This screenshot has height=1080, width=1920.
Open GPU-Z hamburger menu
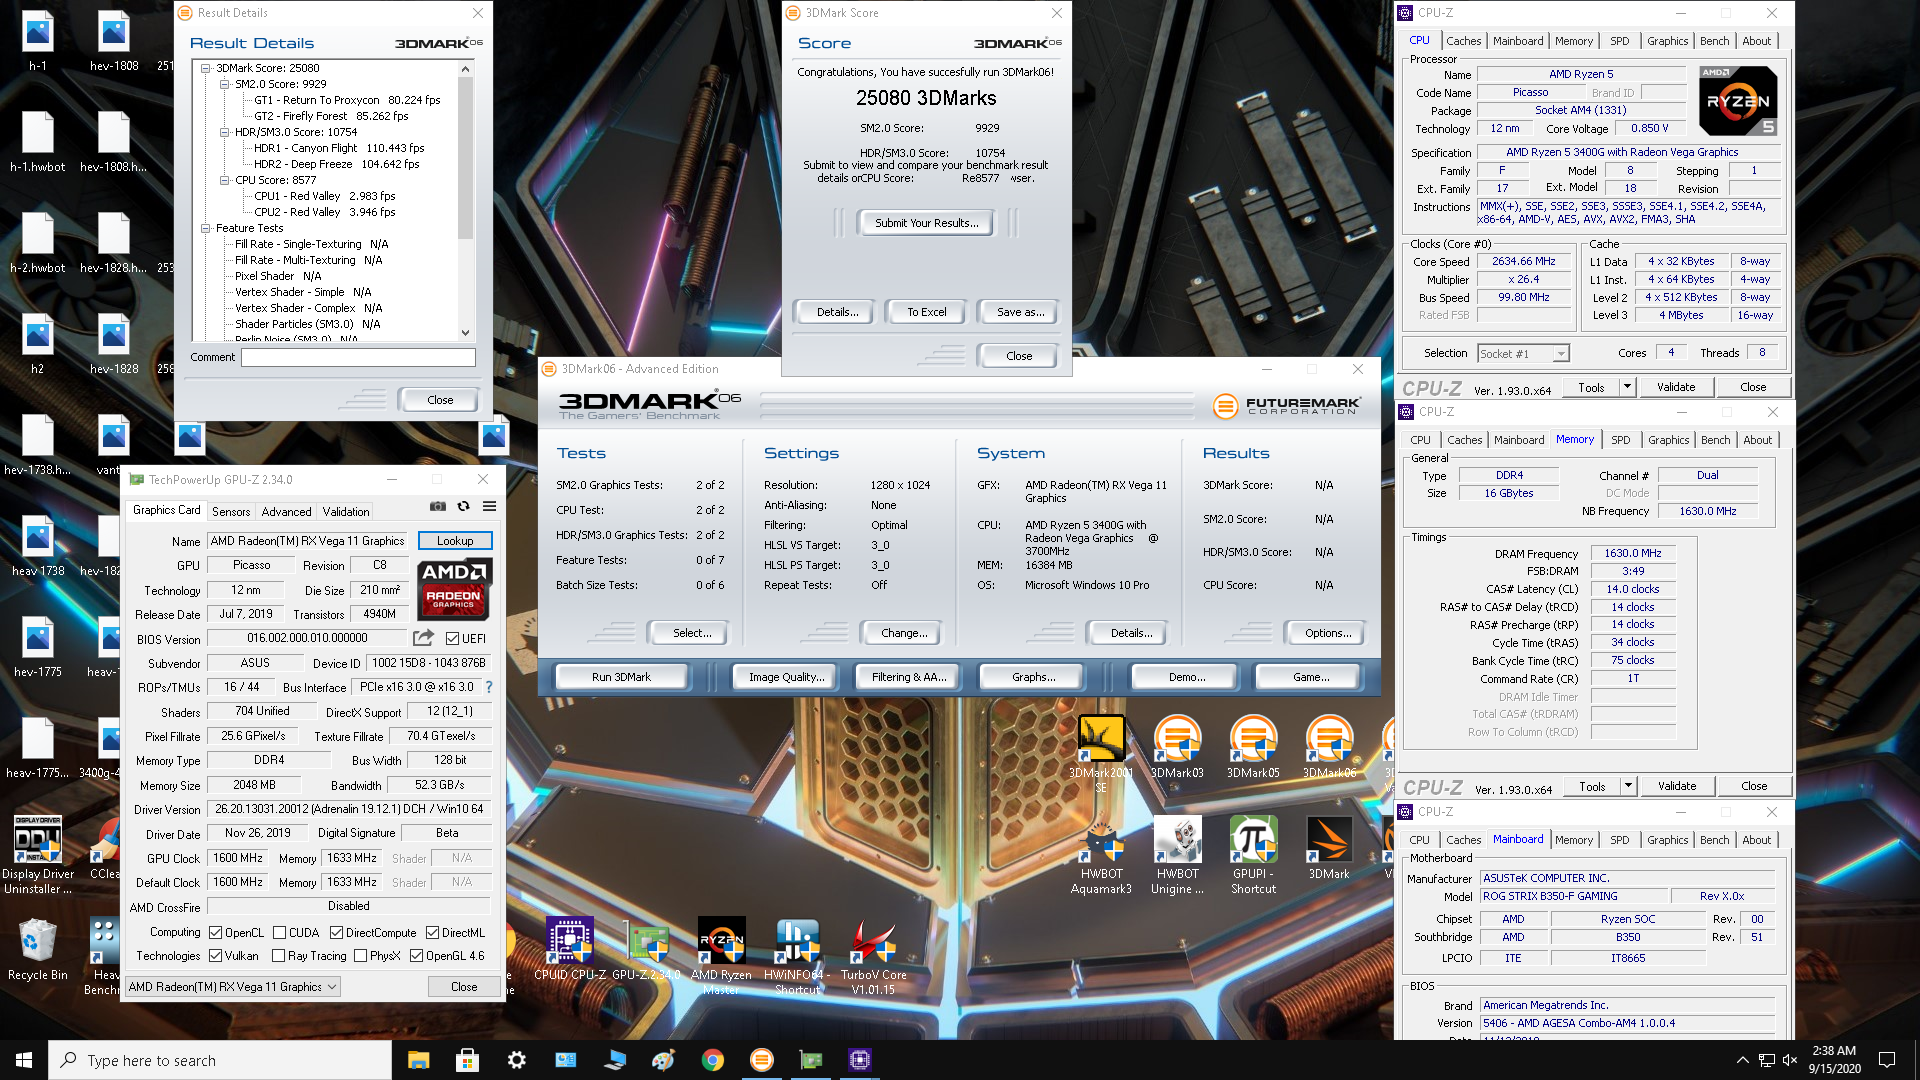pos(490,507)
